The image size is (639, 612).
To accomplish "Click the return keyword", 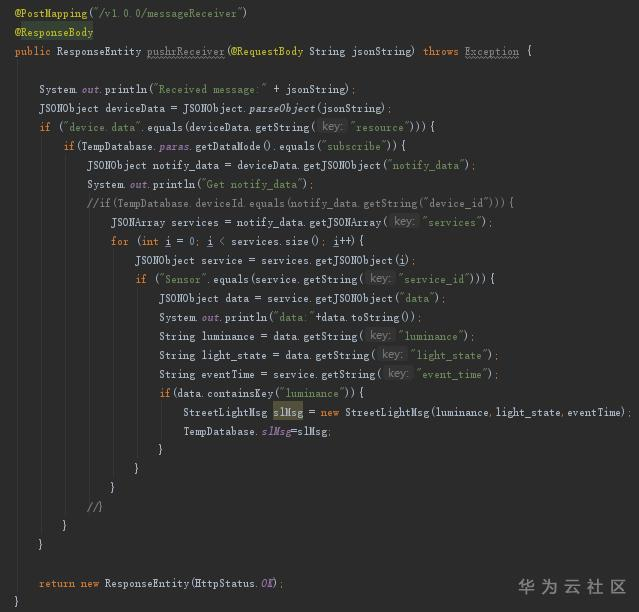I will (57, 583).
